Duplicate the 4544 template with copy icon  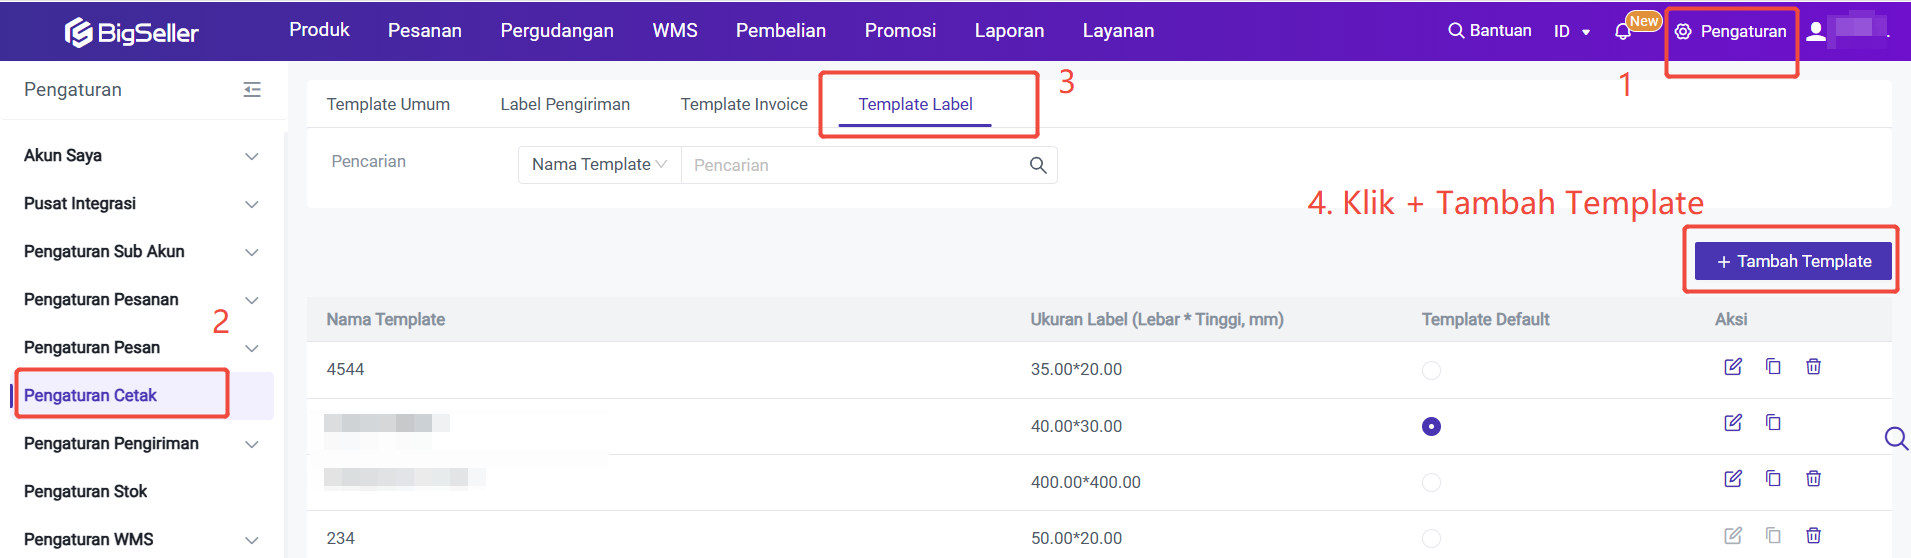1773,367
